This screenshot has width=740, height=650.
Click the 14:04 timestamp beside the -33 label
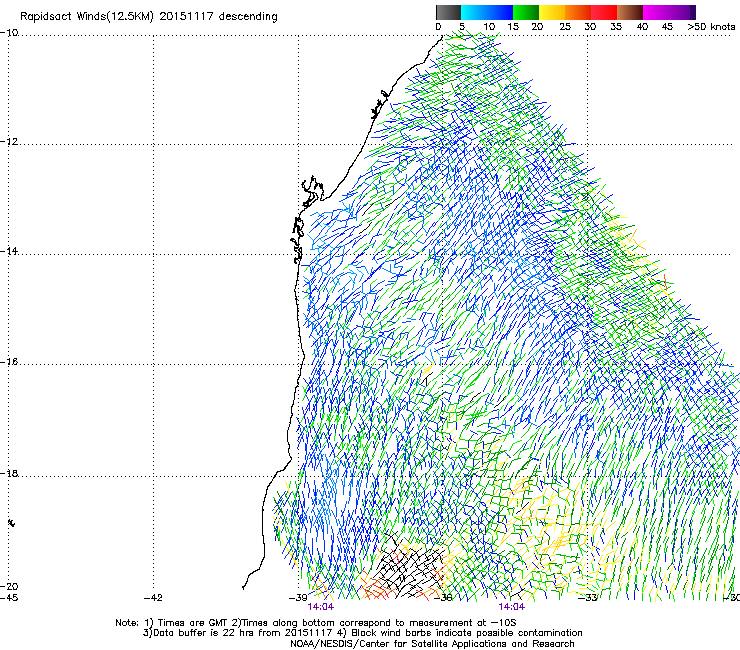[512, 607]
